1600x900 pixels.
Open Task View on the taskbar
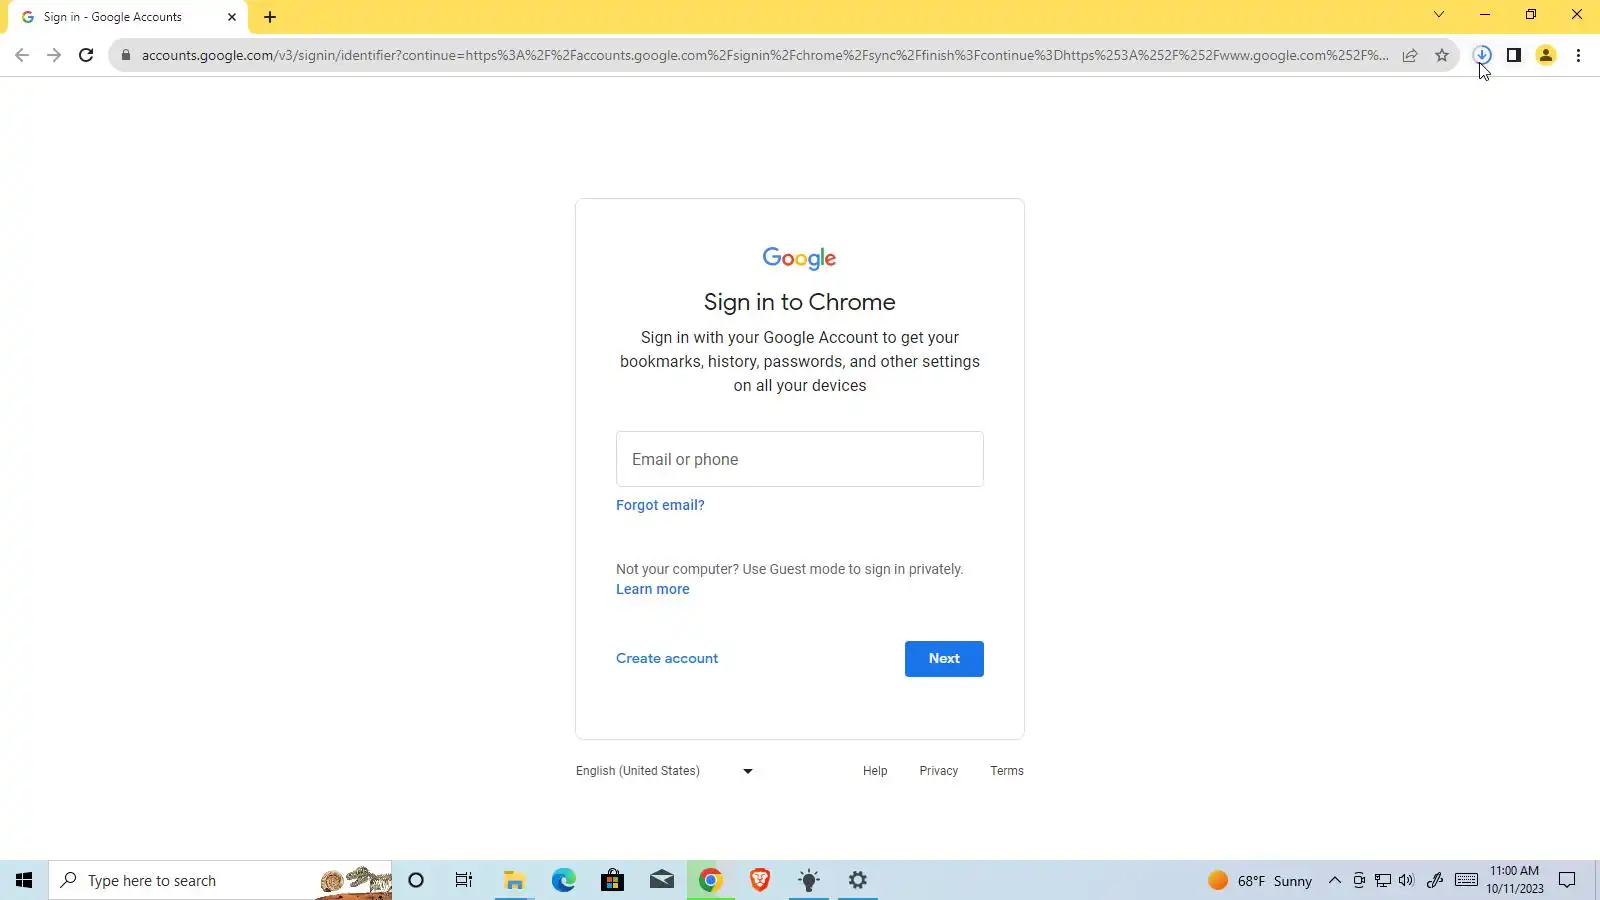click(x=464, y=880)
